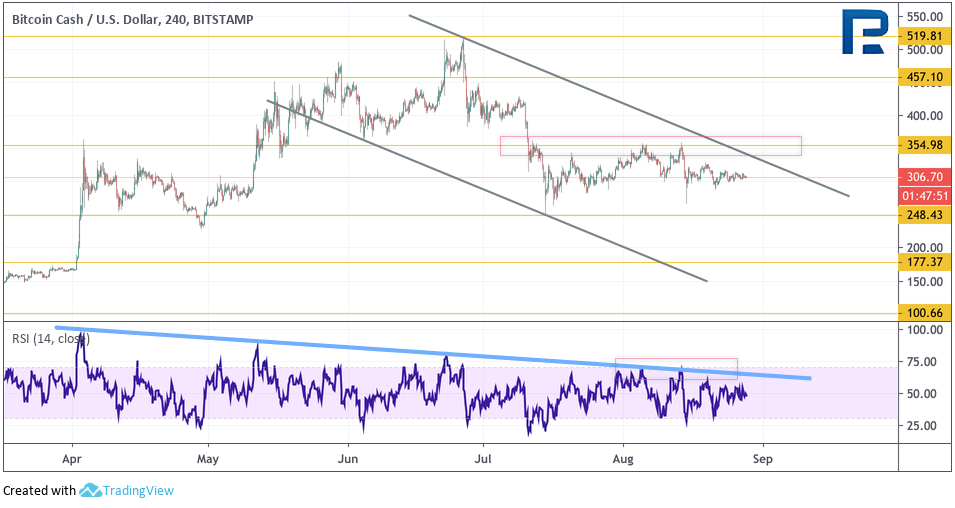Viewport: 955px width, 508px height.
Task: Select the blue RSI descending trendline
Action: pos(430,352)
